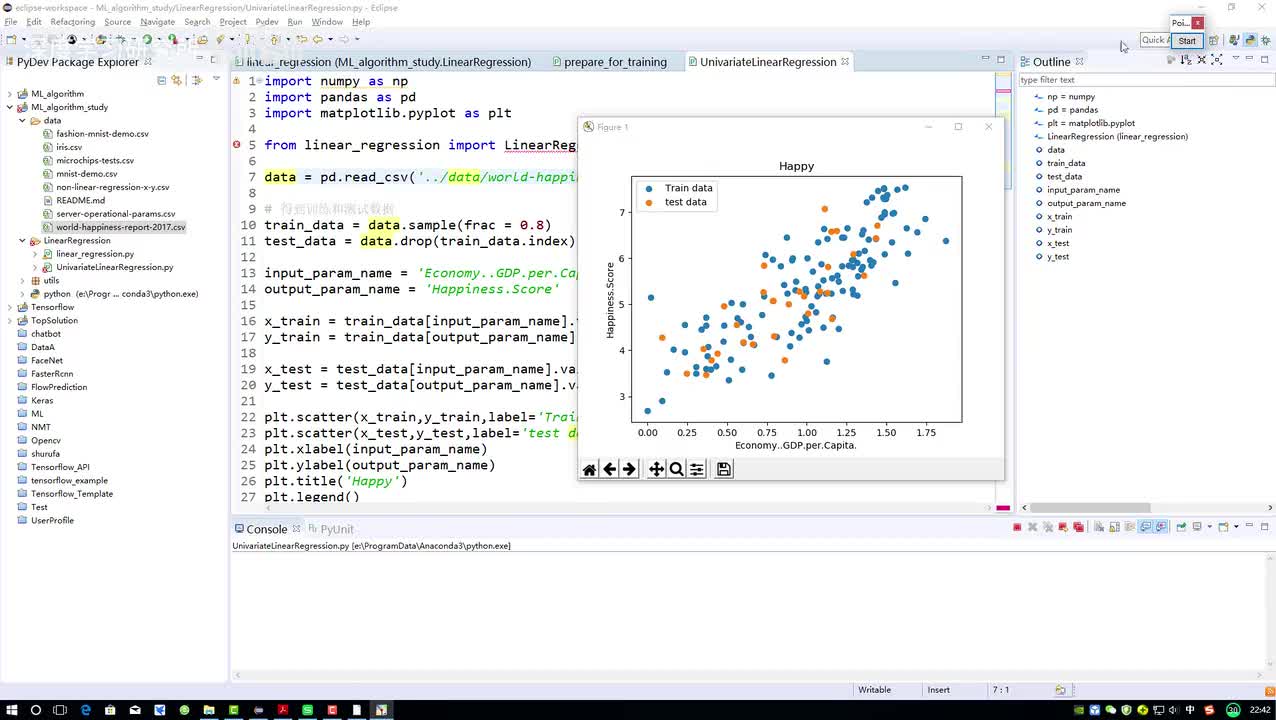Toggle the Pan tool in figure toolbar
1276x720 pixels.
(x=656, y=469)
